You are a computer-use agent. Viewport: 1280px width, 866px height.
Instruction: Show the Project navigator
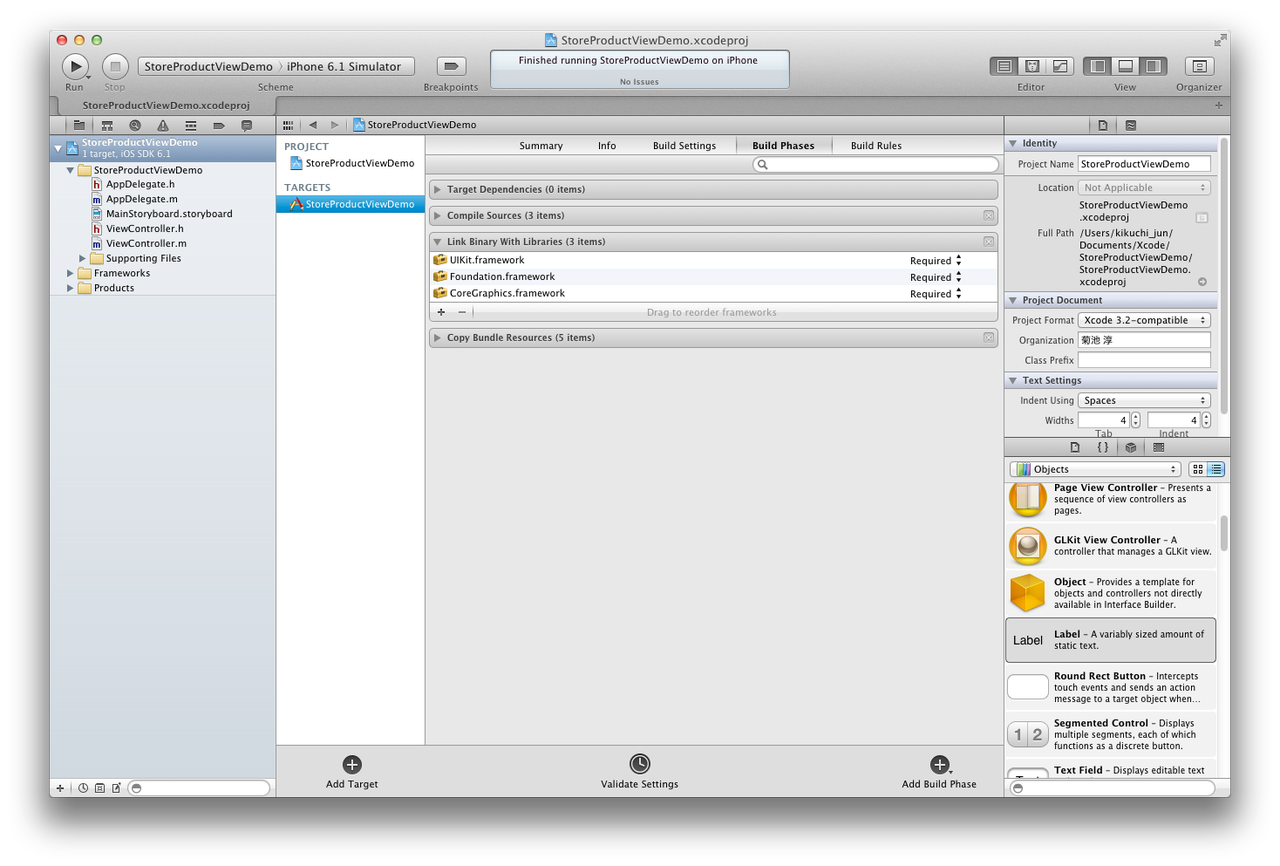pyautogui.click(x=79, y=125)
